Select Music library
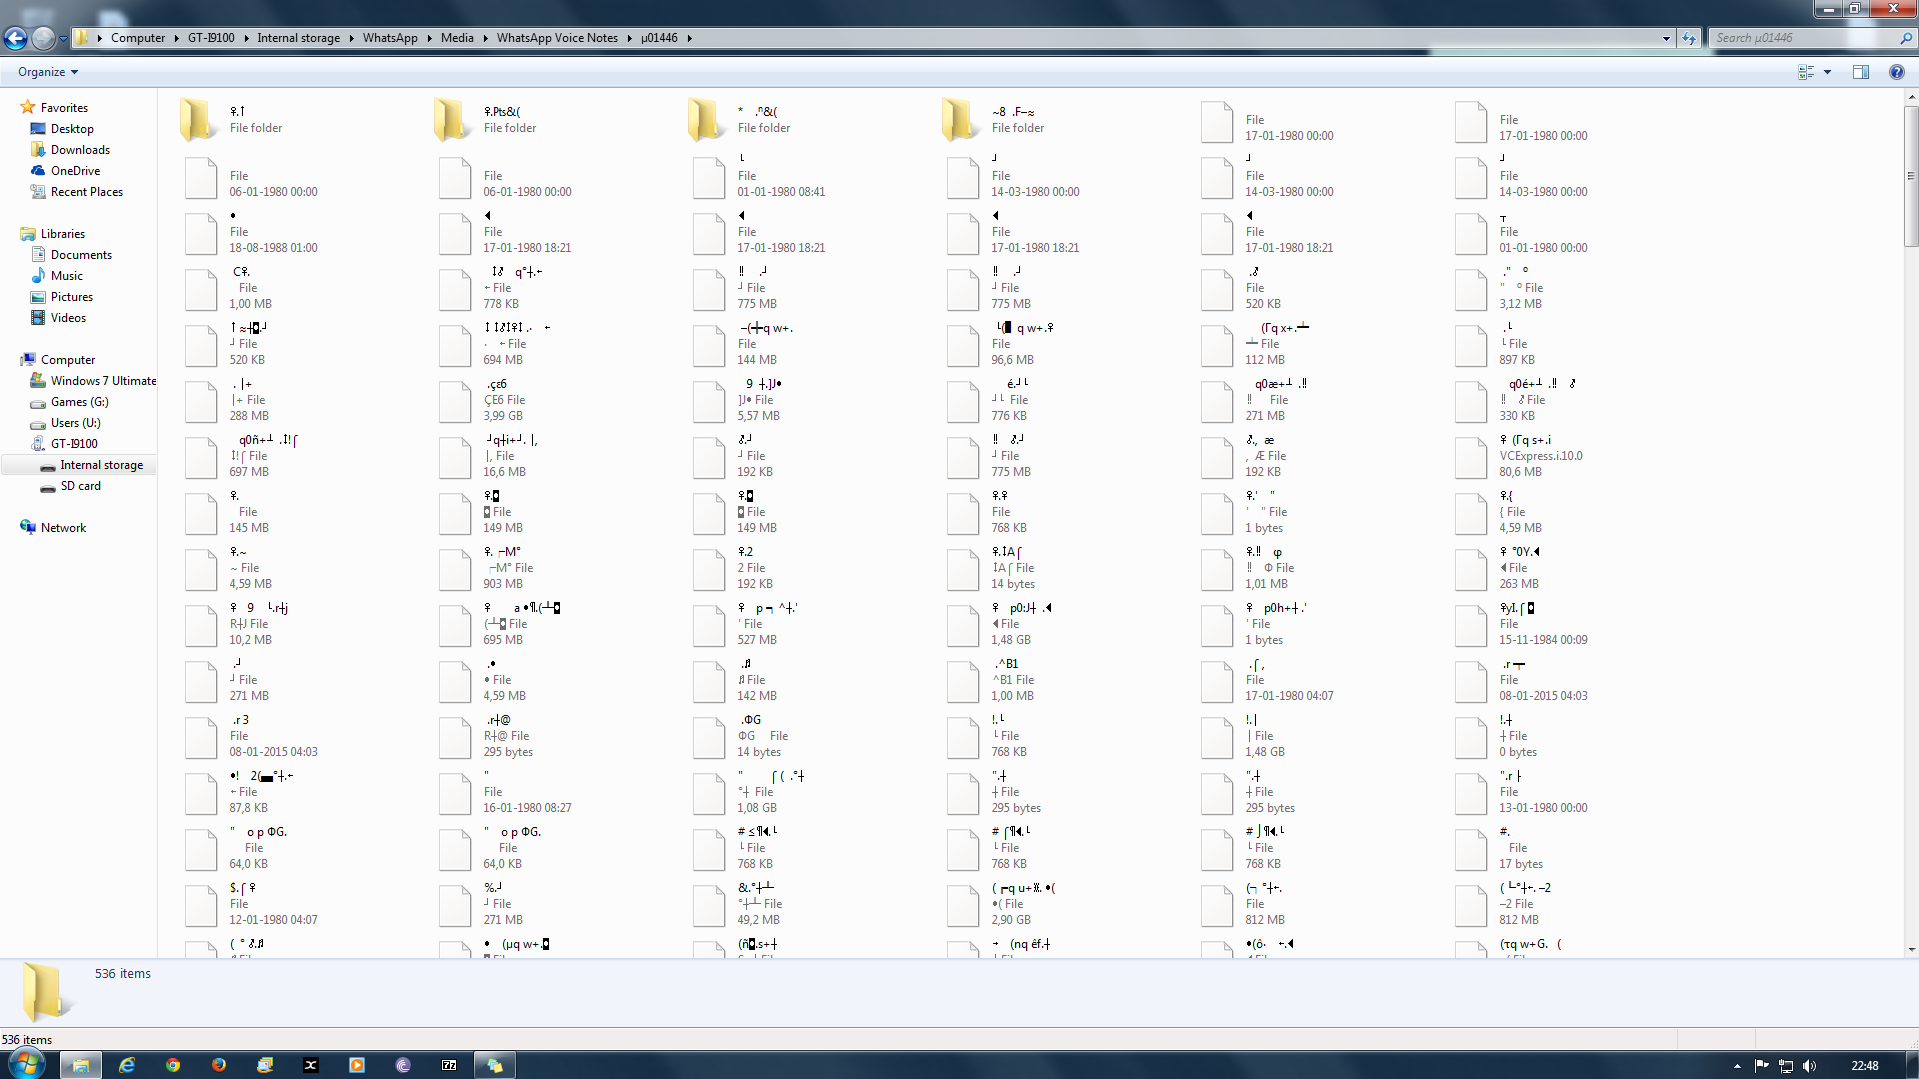This screenshot has height=1079, width=1919. pos(67,276)
